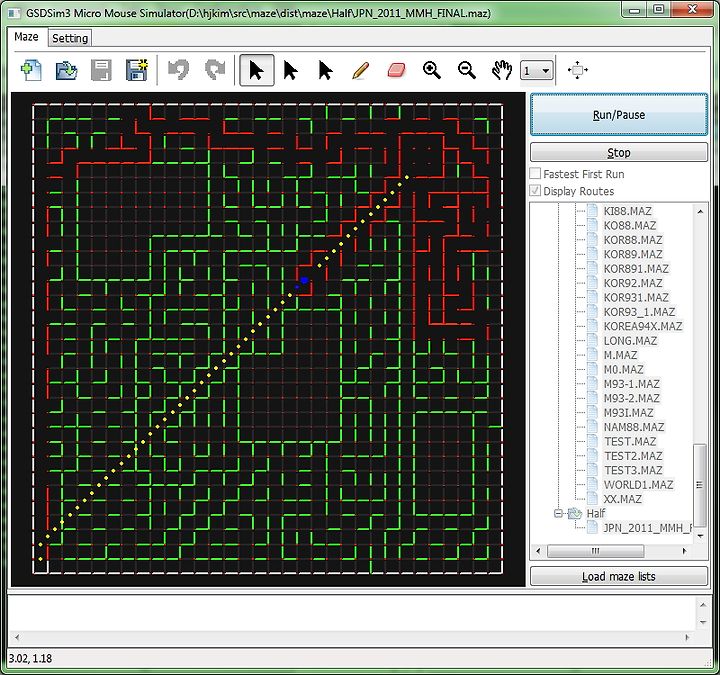Click the blue mouse marker in maze
The image size is (720, 675).
(x=304, y=280)
